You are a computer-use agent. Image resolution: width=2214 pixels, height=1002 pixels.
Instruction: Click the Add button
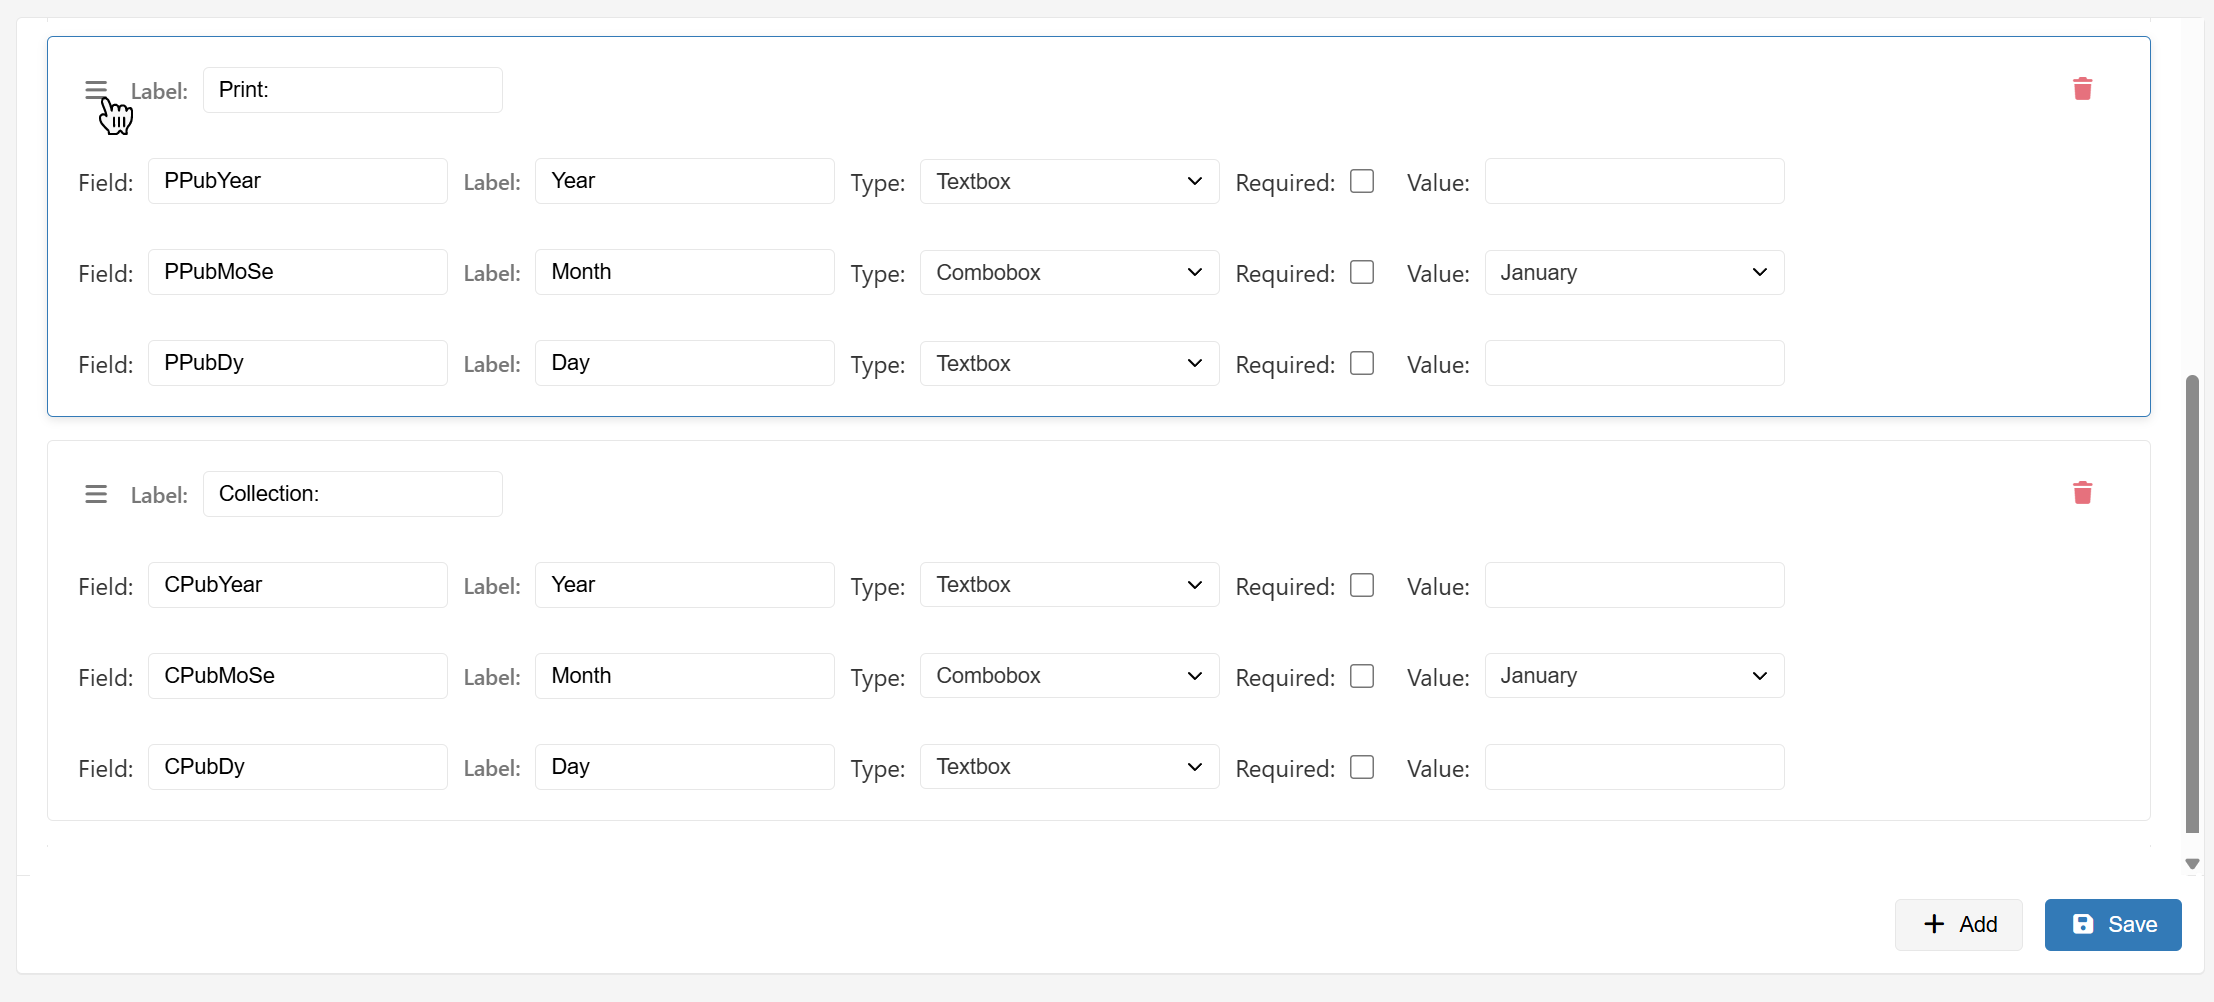coord(1958,924)
